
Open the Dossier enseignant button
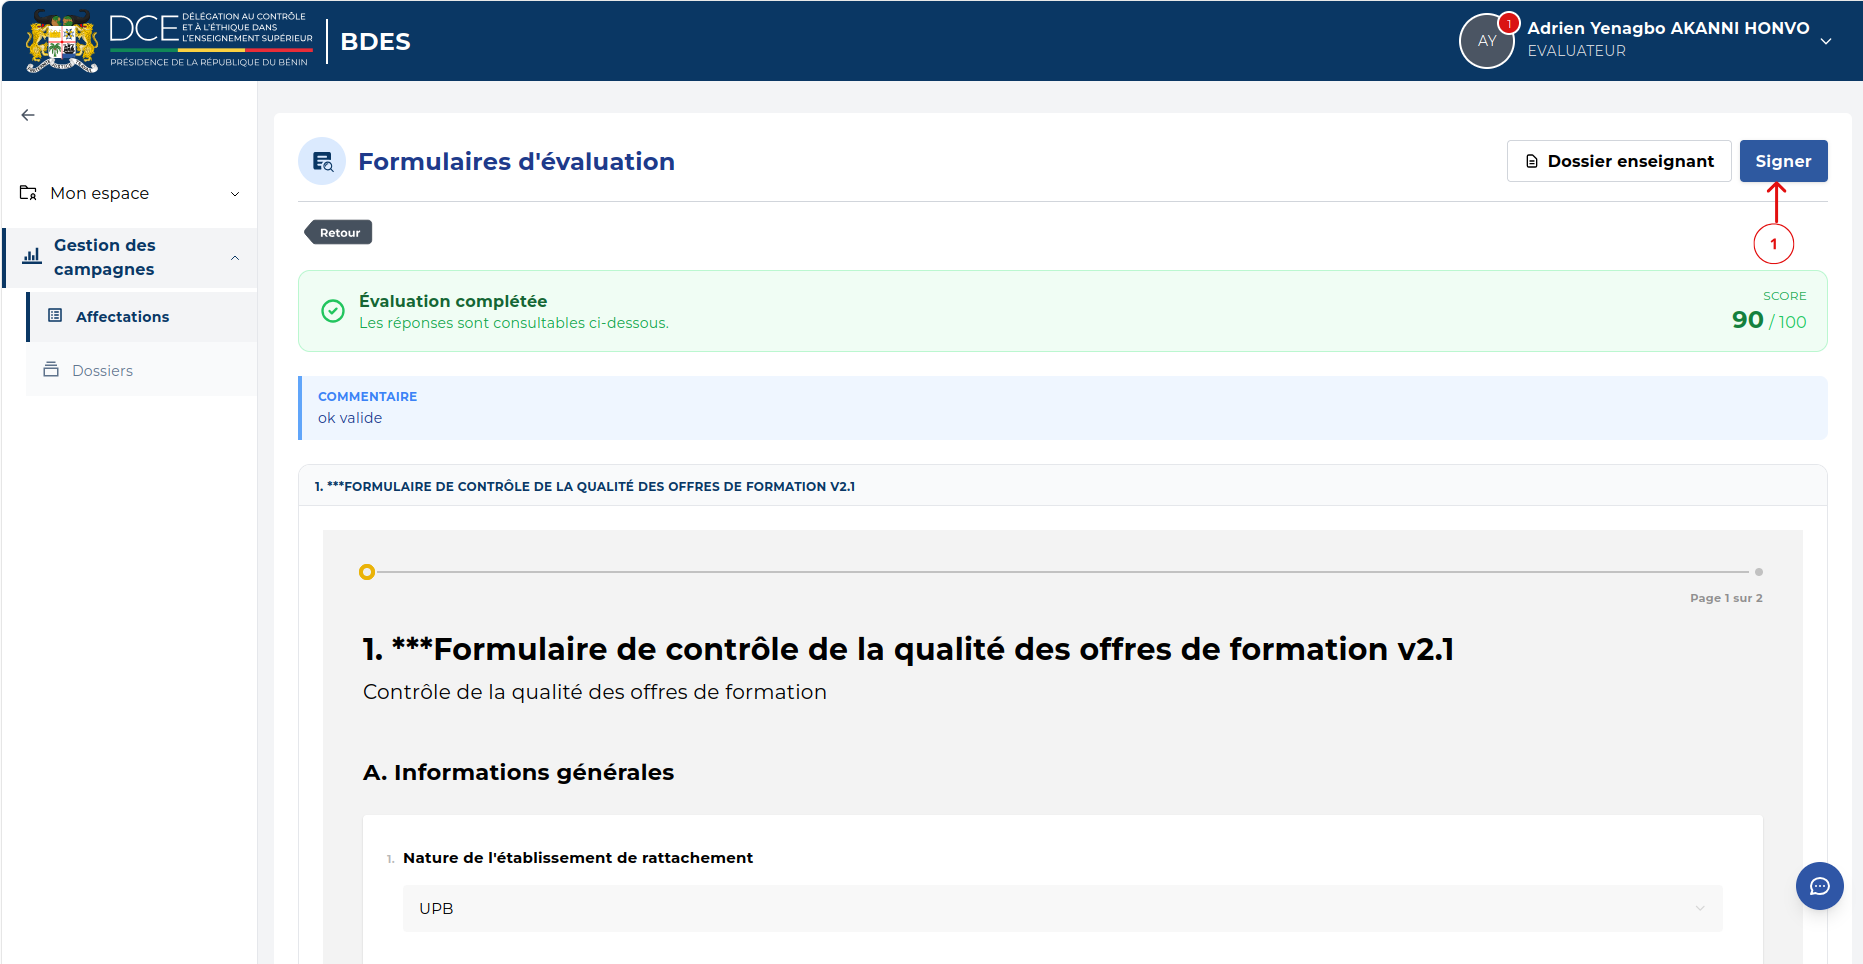tap(1619, 161)
